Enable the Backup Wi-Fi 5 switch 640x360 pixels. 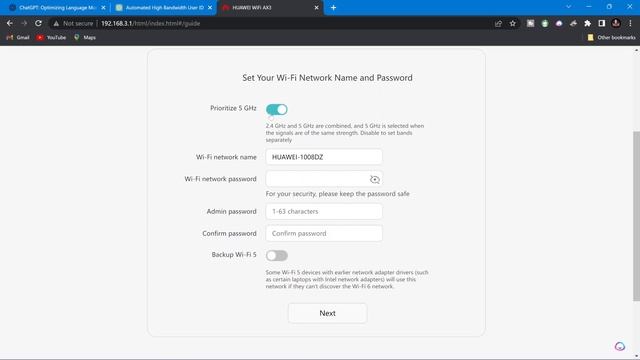[x=277, y=256]
